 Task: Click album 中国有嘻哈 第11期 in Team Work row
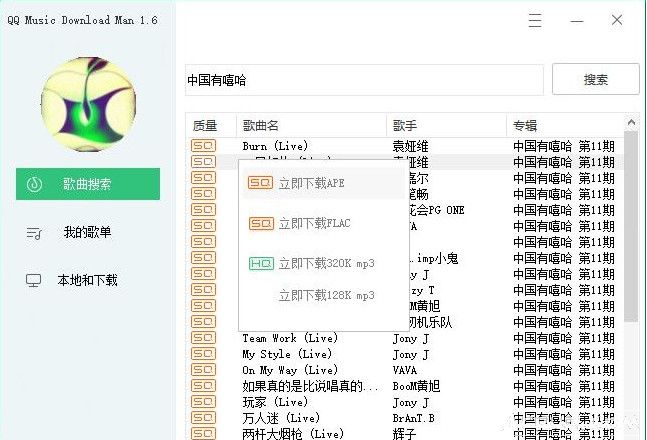[x=564, y=338]
